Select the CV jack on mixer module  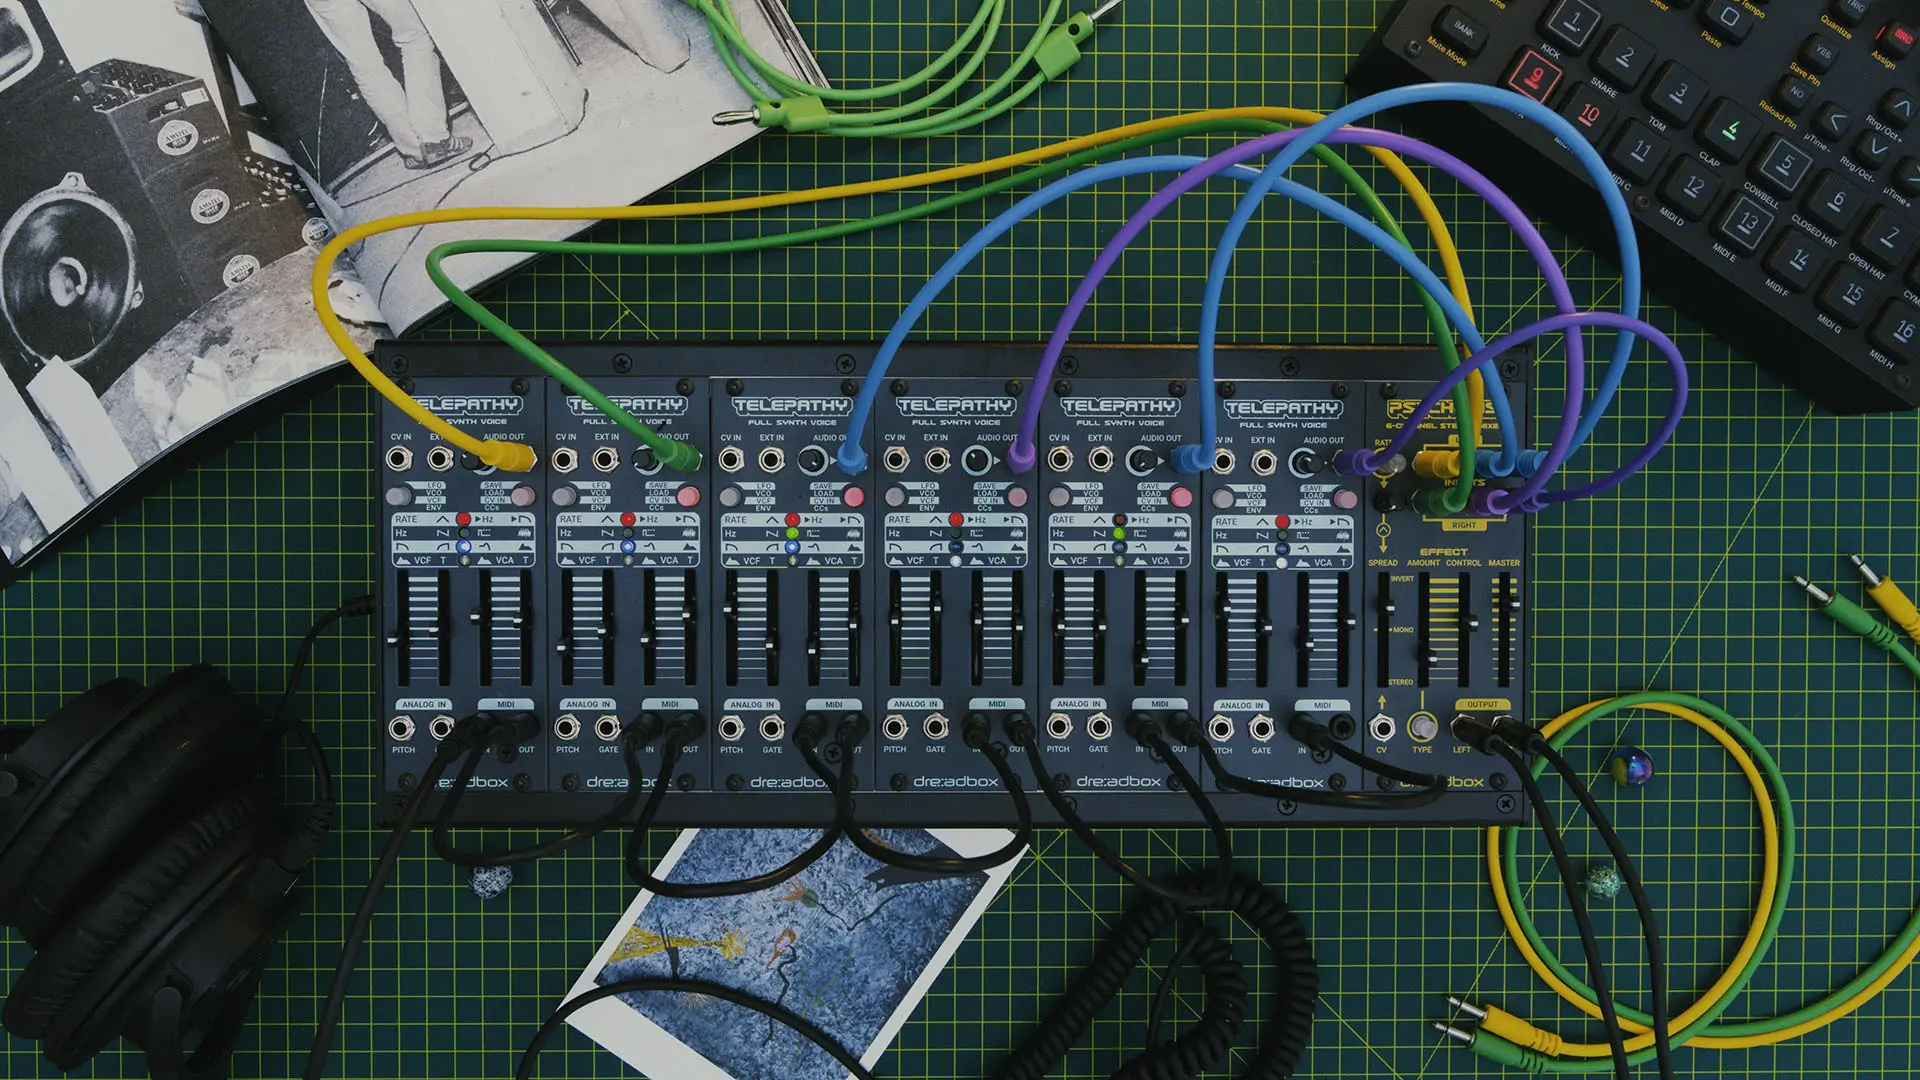click(1382, 726)
